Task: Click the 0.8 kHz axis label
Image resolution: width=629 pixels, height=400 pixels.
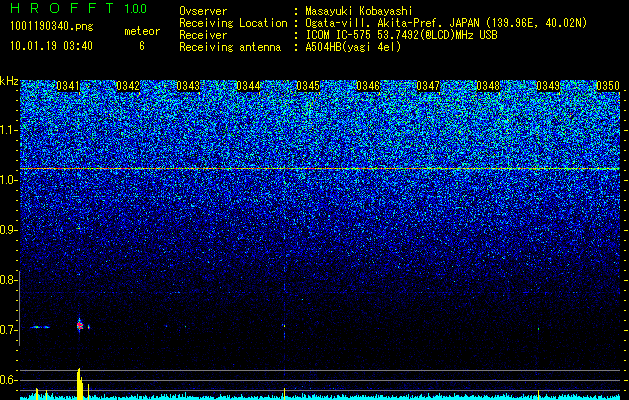Action: [x=9, y=280]
